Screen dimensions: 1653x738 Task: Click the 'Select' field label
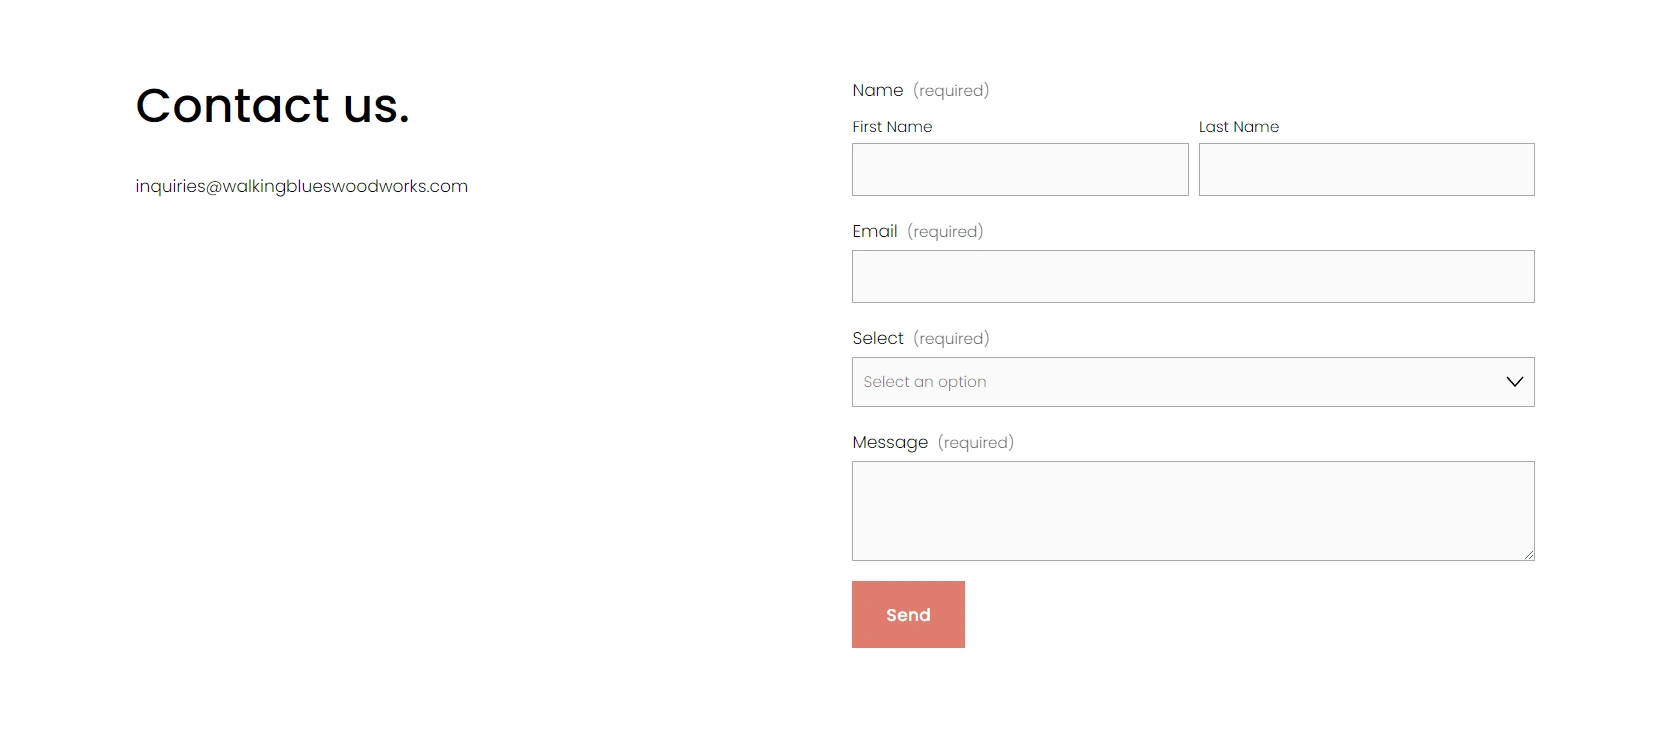(x=878, y=338)
